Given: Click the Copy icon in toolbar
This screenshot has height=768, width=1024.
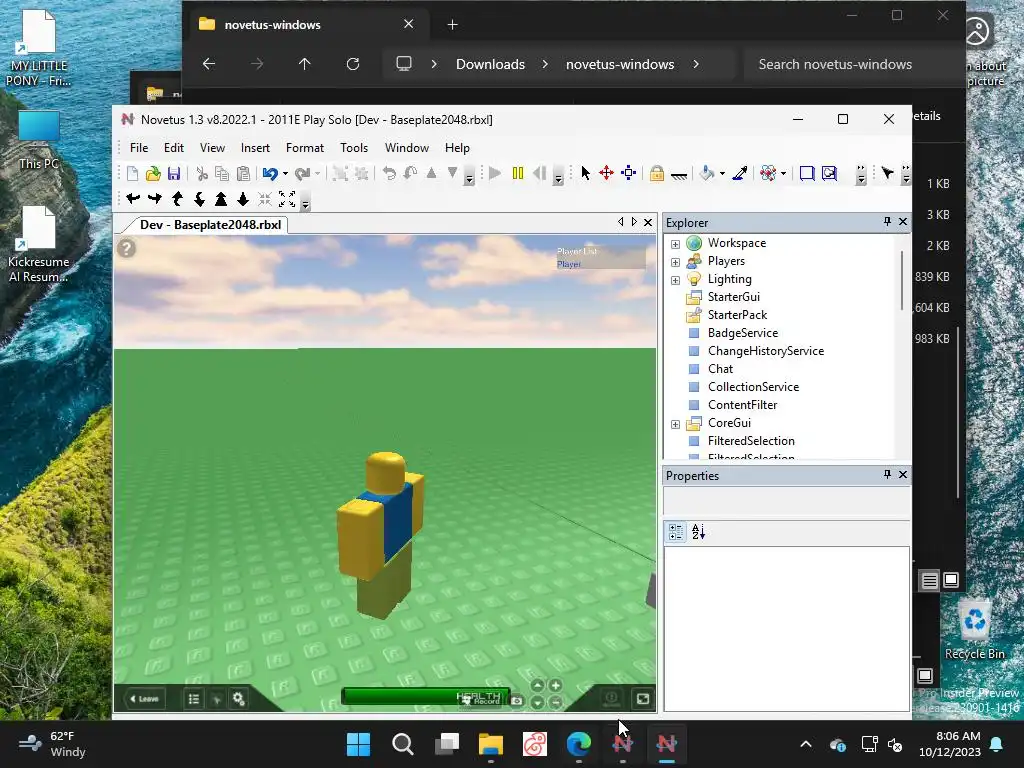Looking at the screenshot, I should pyautogui.click(x=222, y=173).
